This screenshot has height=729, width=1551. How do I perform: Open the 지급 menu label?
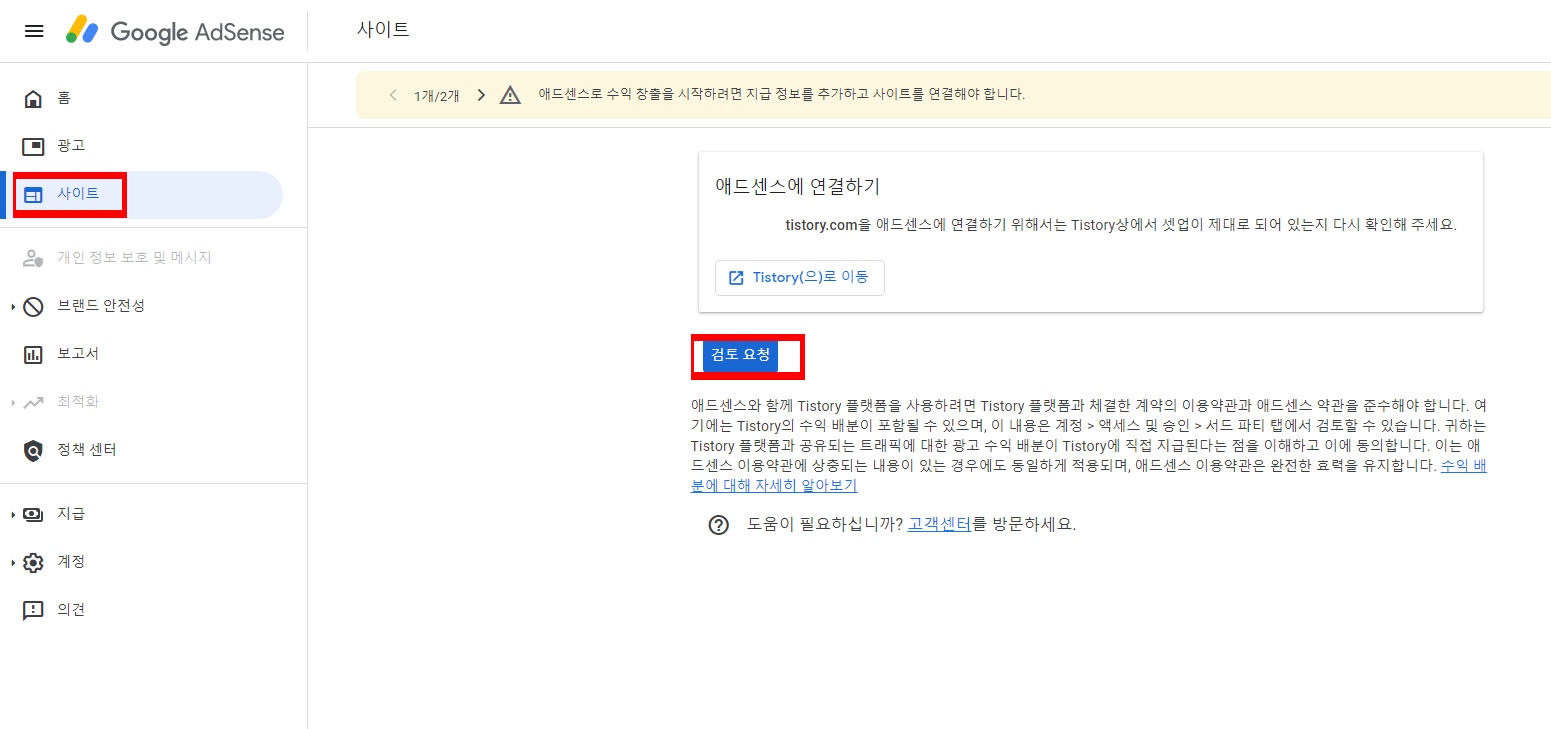[71, 514]
